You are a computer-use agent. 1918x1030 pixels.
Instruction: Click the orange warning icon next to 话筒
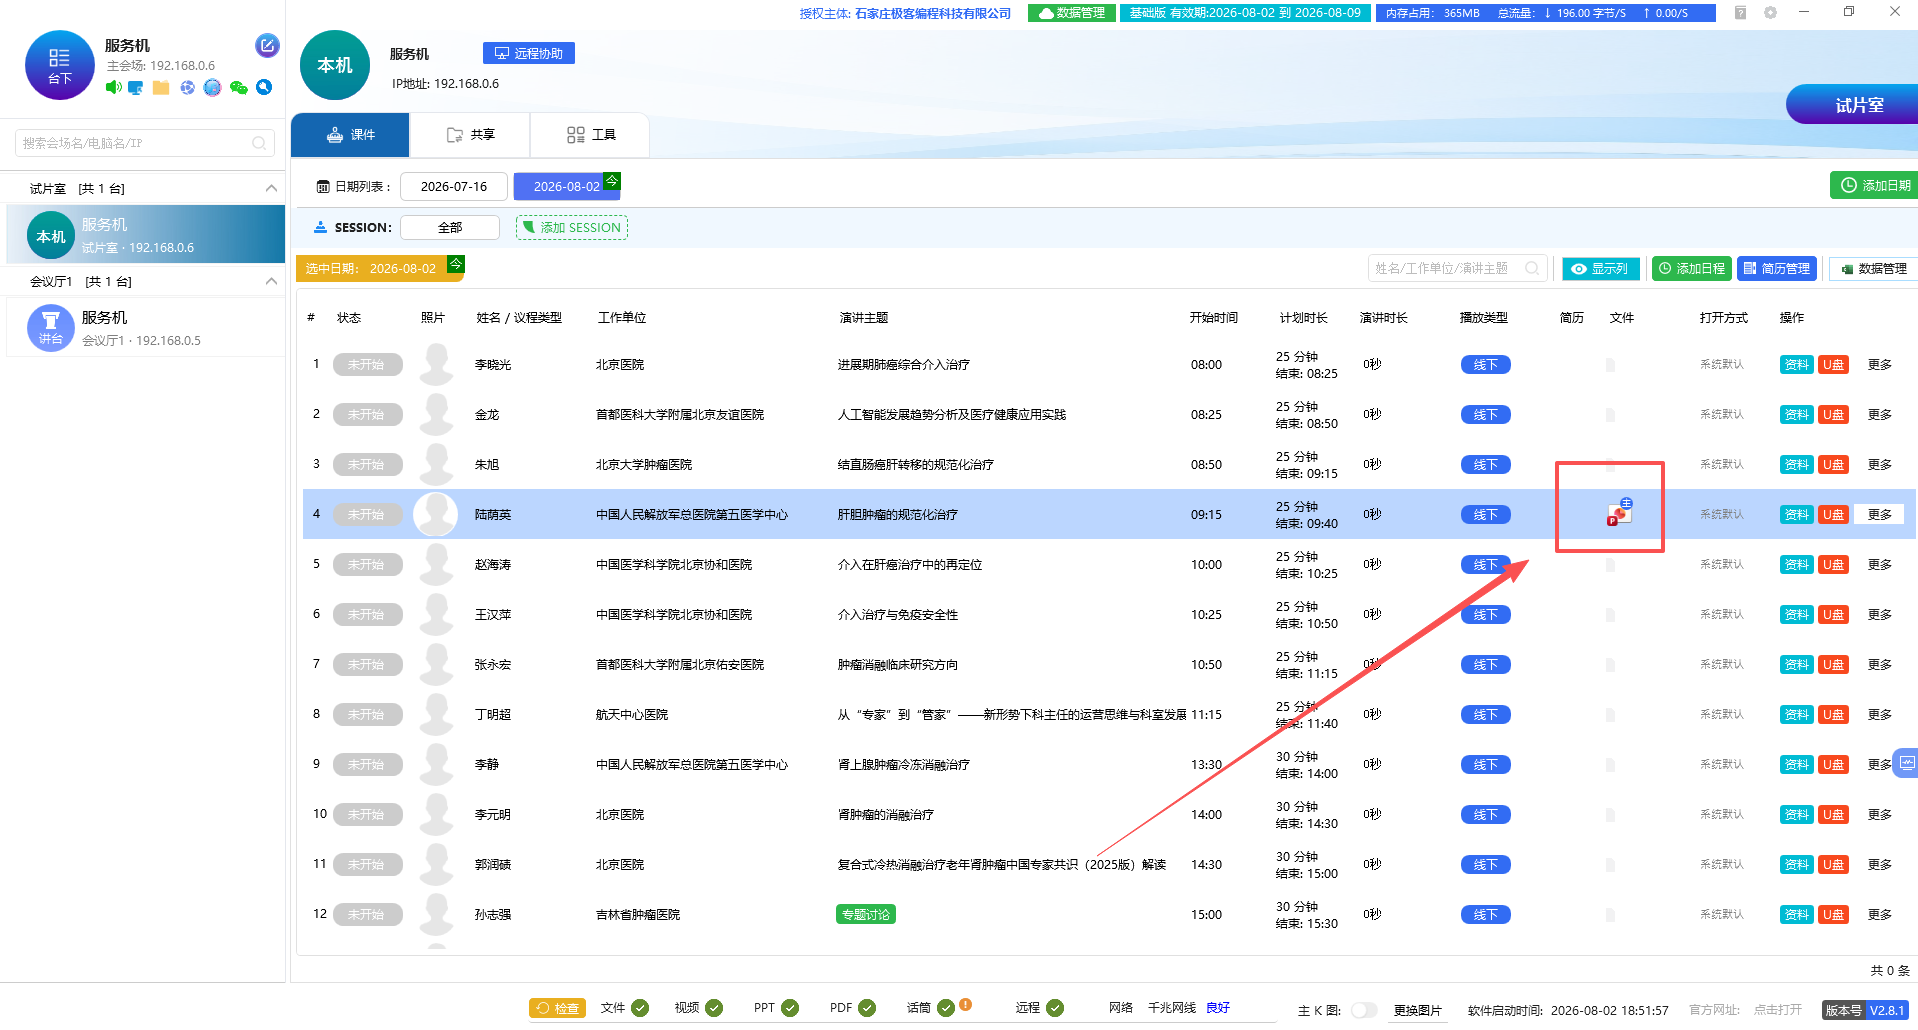[x=965, y=1004]
